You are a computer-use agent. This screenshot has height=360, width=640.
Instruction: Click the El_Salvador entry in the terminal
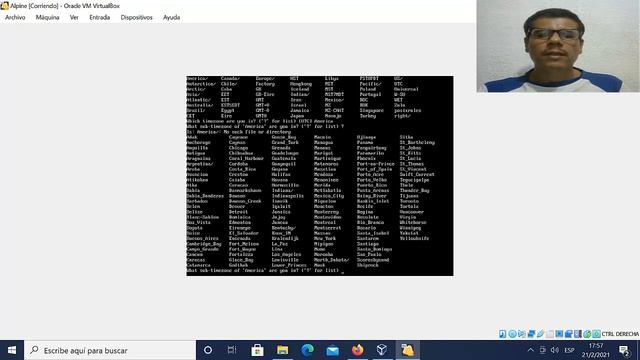[x=244, y=233]
